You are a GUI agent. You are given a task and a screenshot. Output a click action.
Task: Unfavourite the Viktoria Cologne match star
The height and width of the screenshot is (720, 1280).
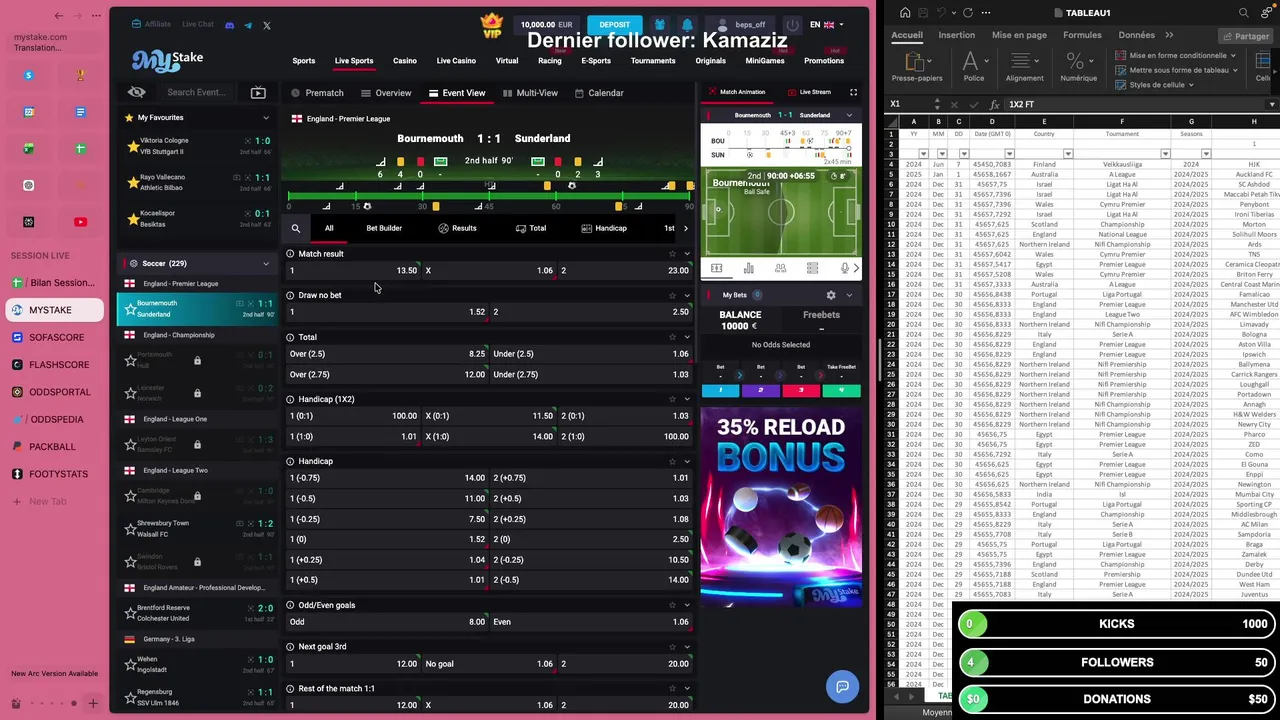133,146
